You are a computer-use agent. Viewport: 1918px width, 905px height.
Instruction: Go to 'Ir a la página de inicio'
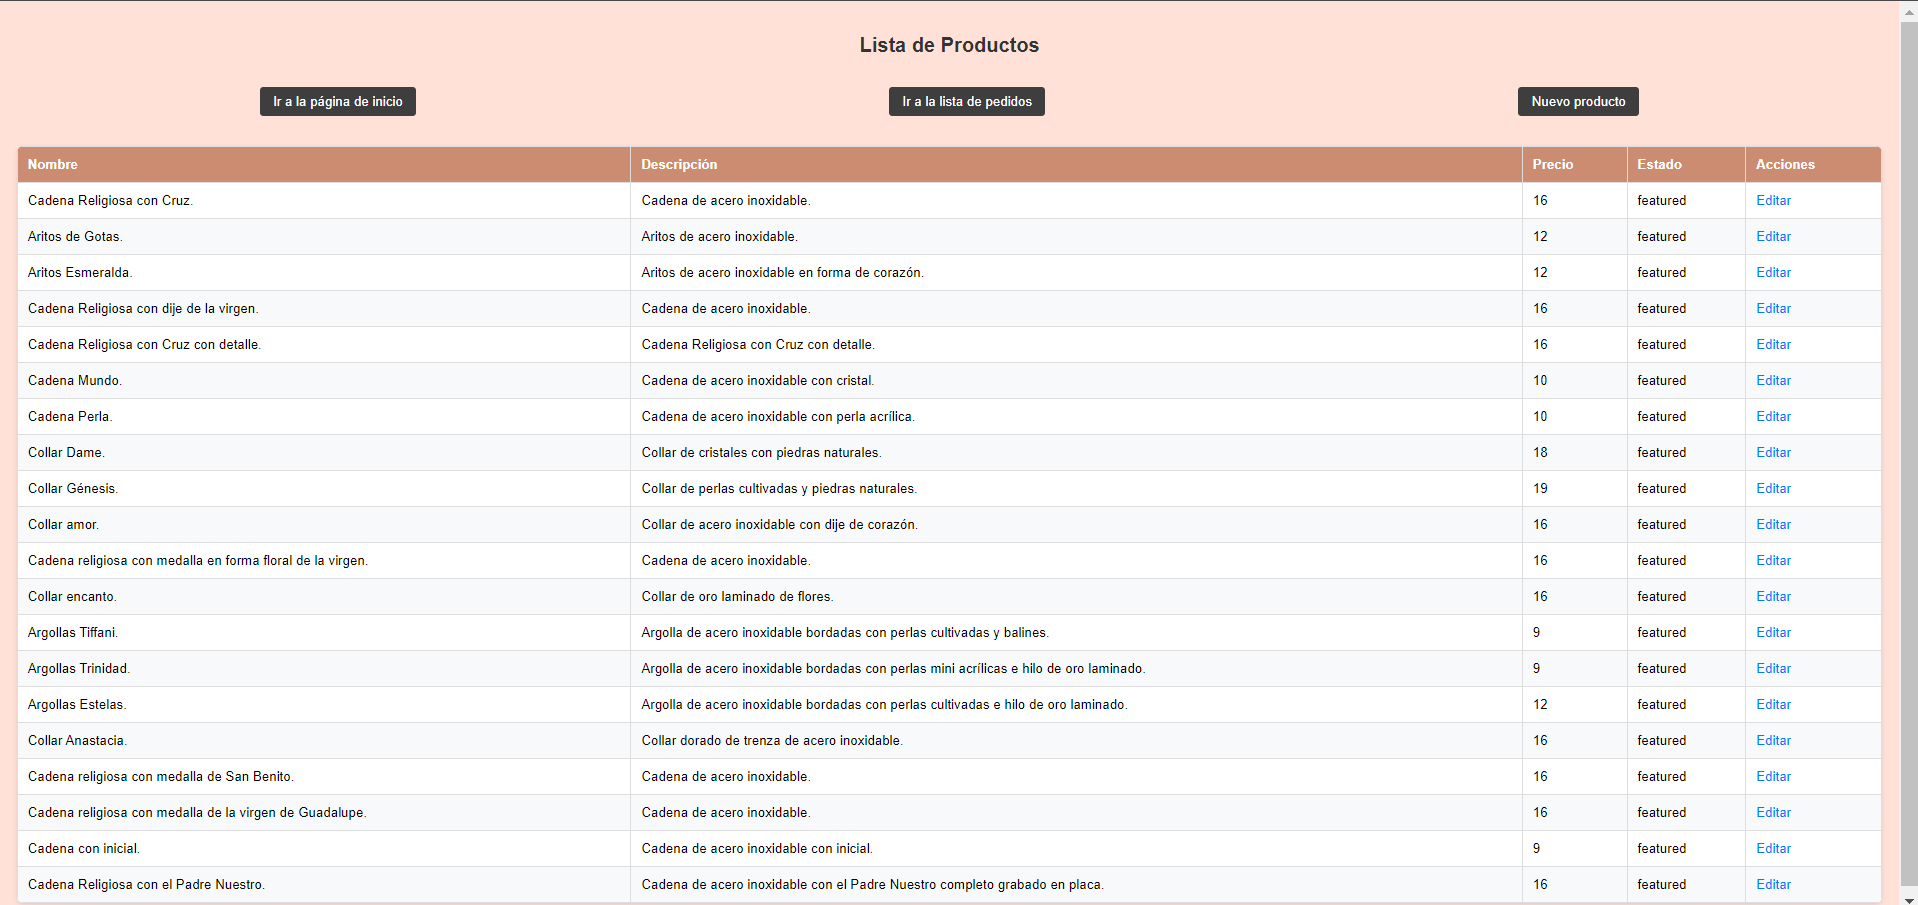point(337,101)
